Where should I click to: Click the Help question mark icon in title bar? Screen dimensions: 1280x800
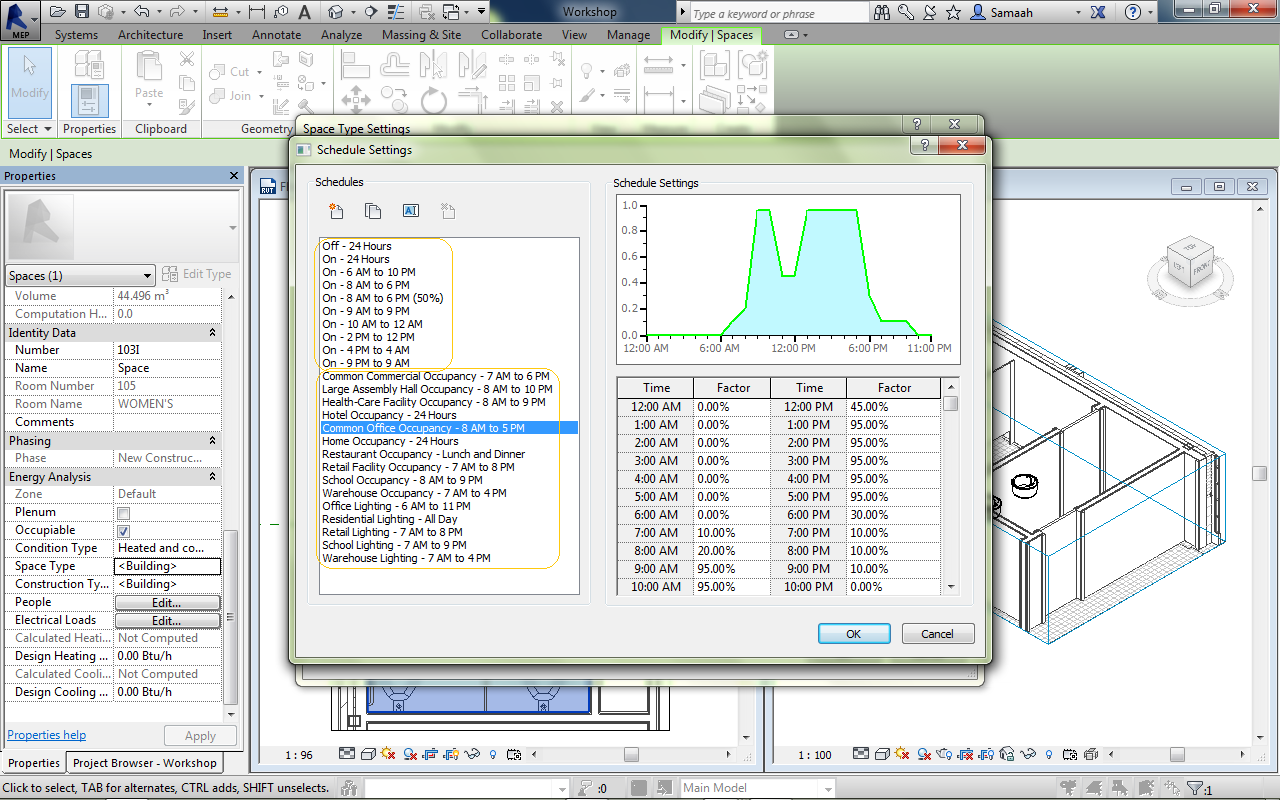1133,13
